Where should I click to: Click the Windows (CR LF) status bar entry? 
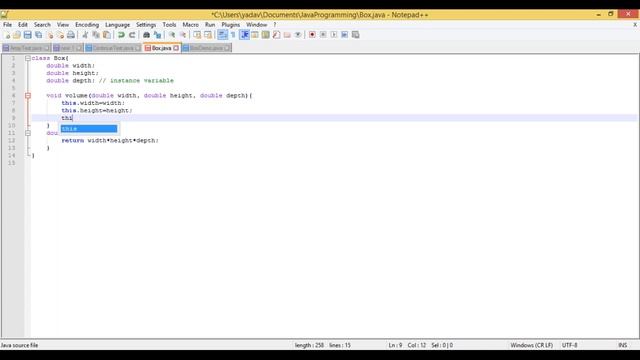531,345
